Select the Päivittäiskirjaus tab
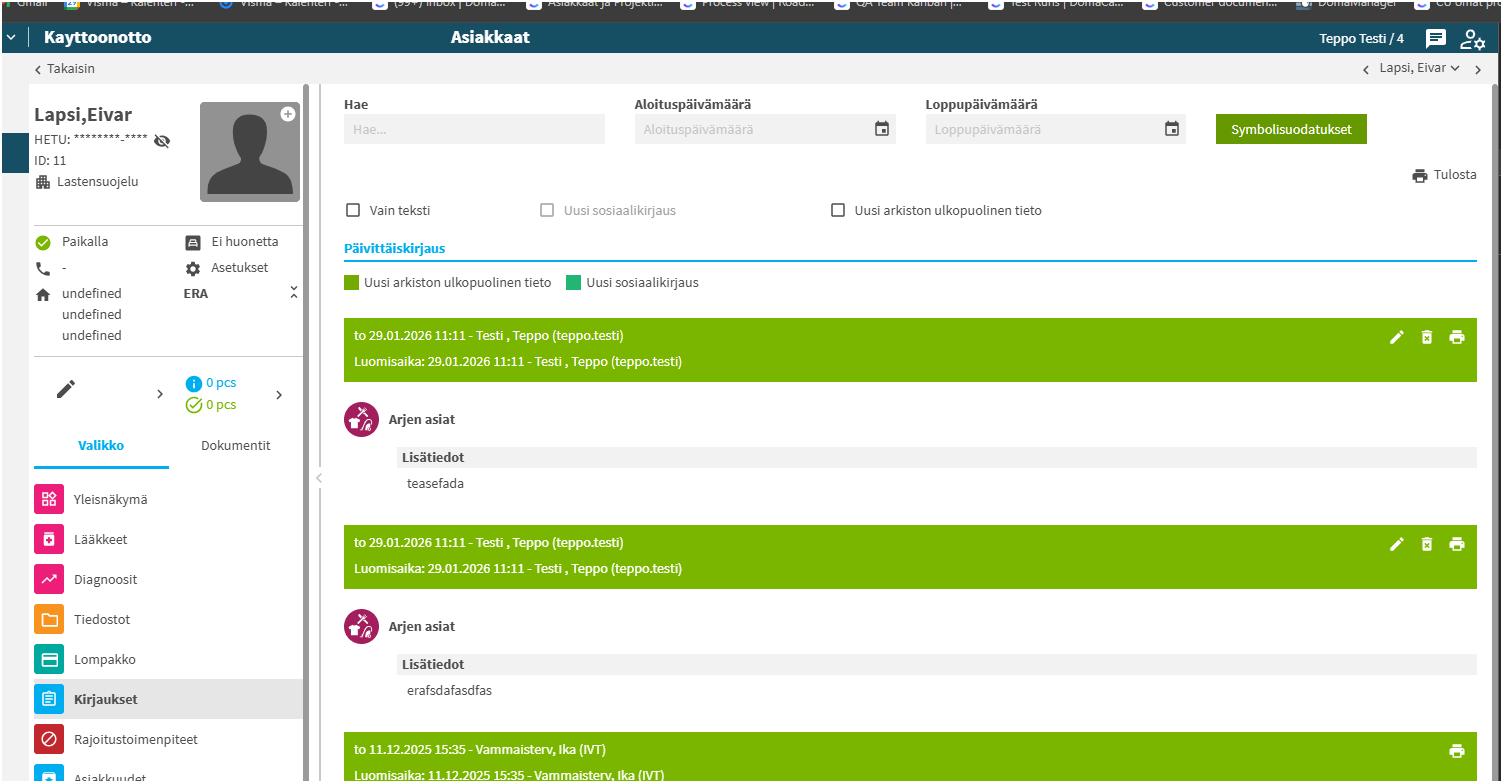 [x=395, y=248]
